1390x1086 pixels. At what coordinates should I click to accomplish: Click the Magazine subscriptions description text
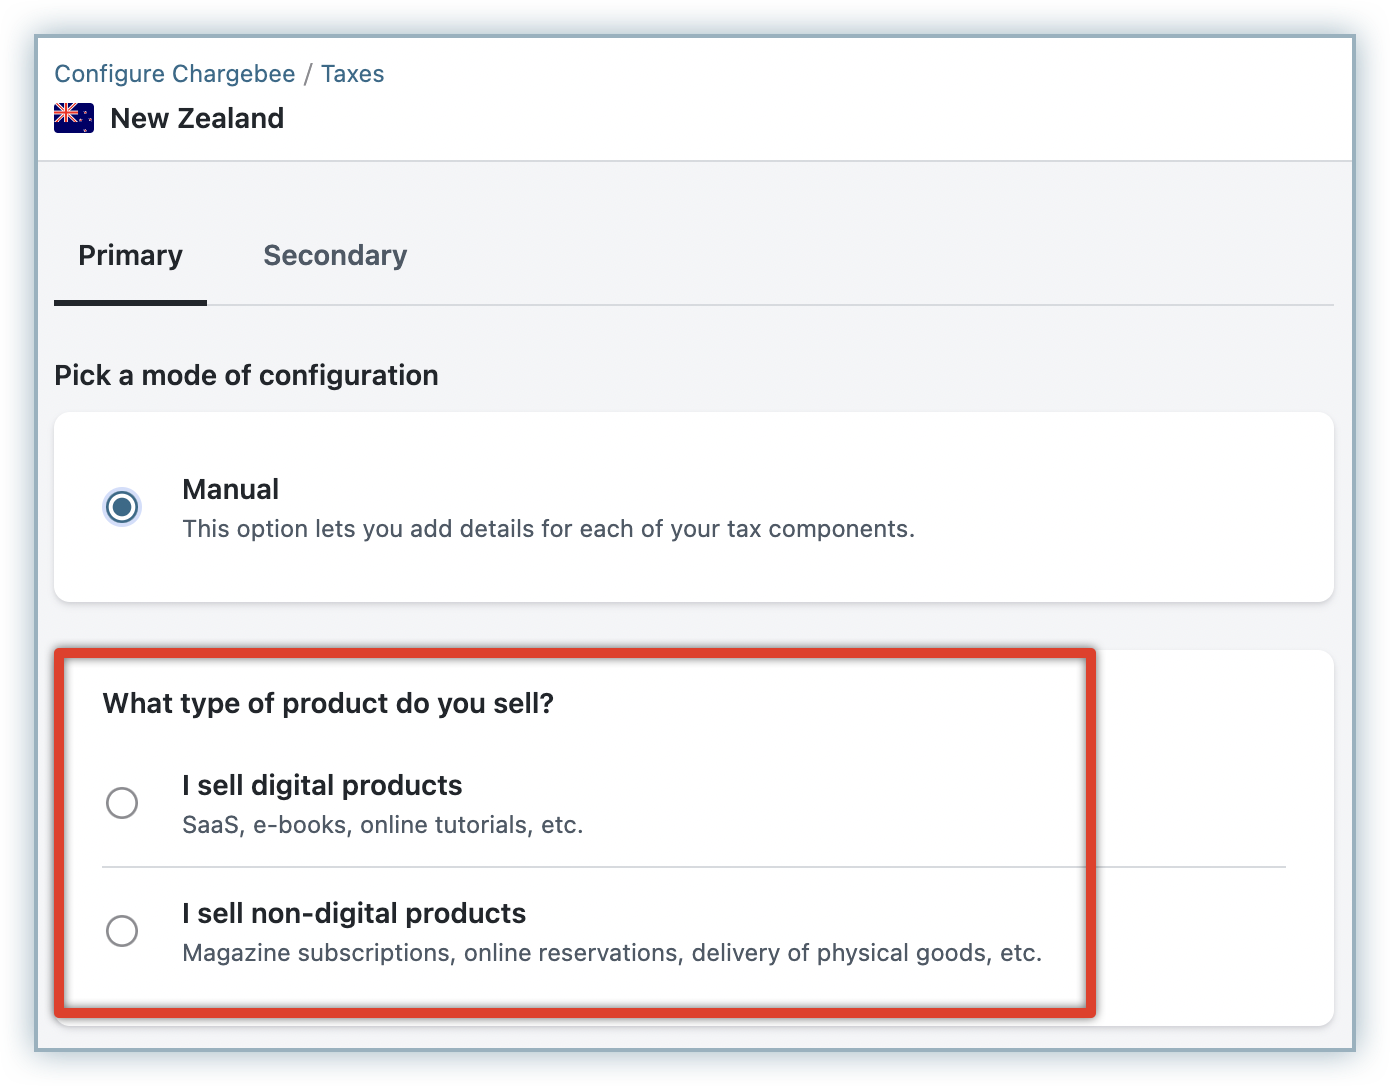[611, 953]
